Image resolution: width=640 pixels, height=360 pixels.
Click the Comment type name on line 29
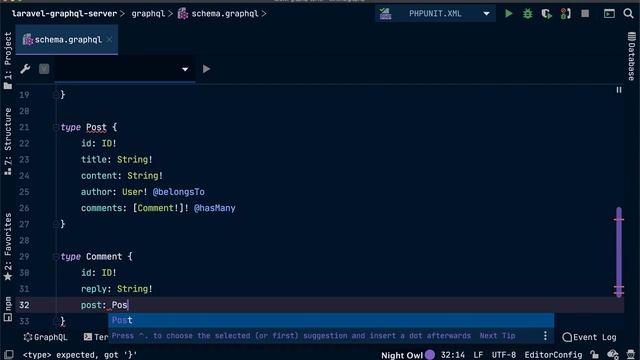click(x=104, y=256)
